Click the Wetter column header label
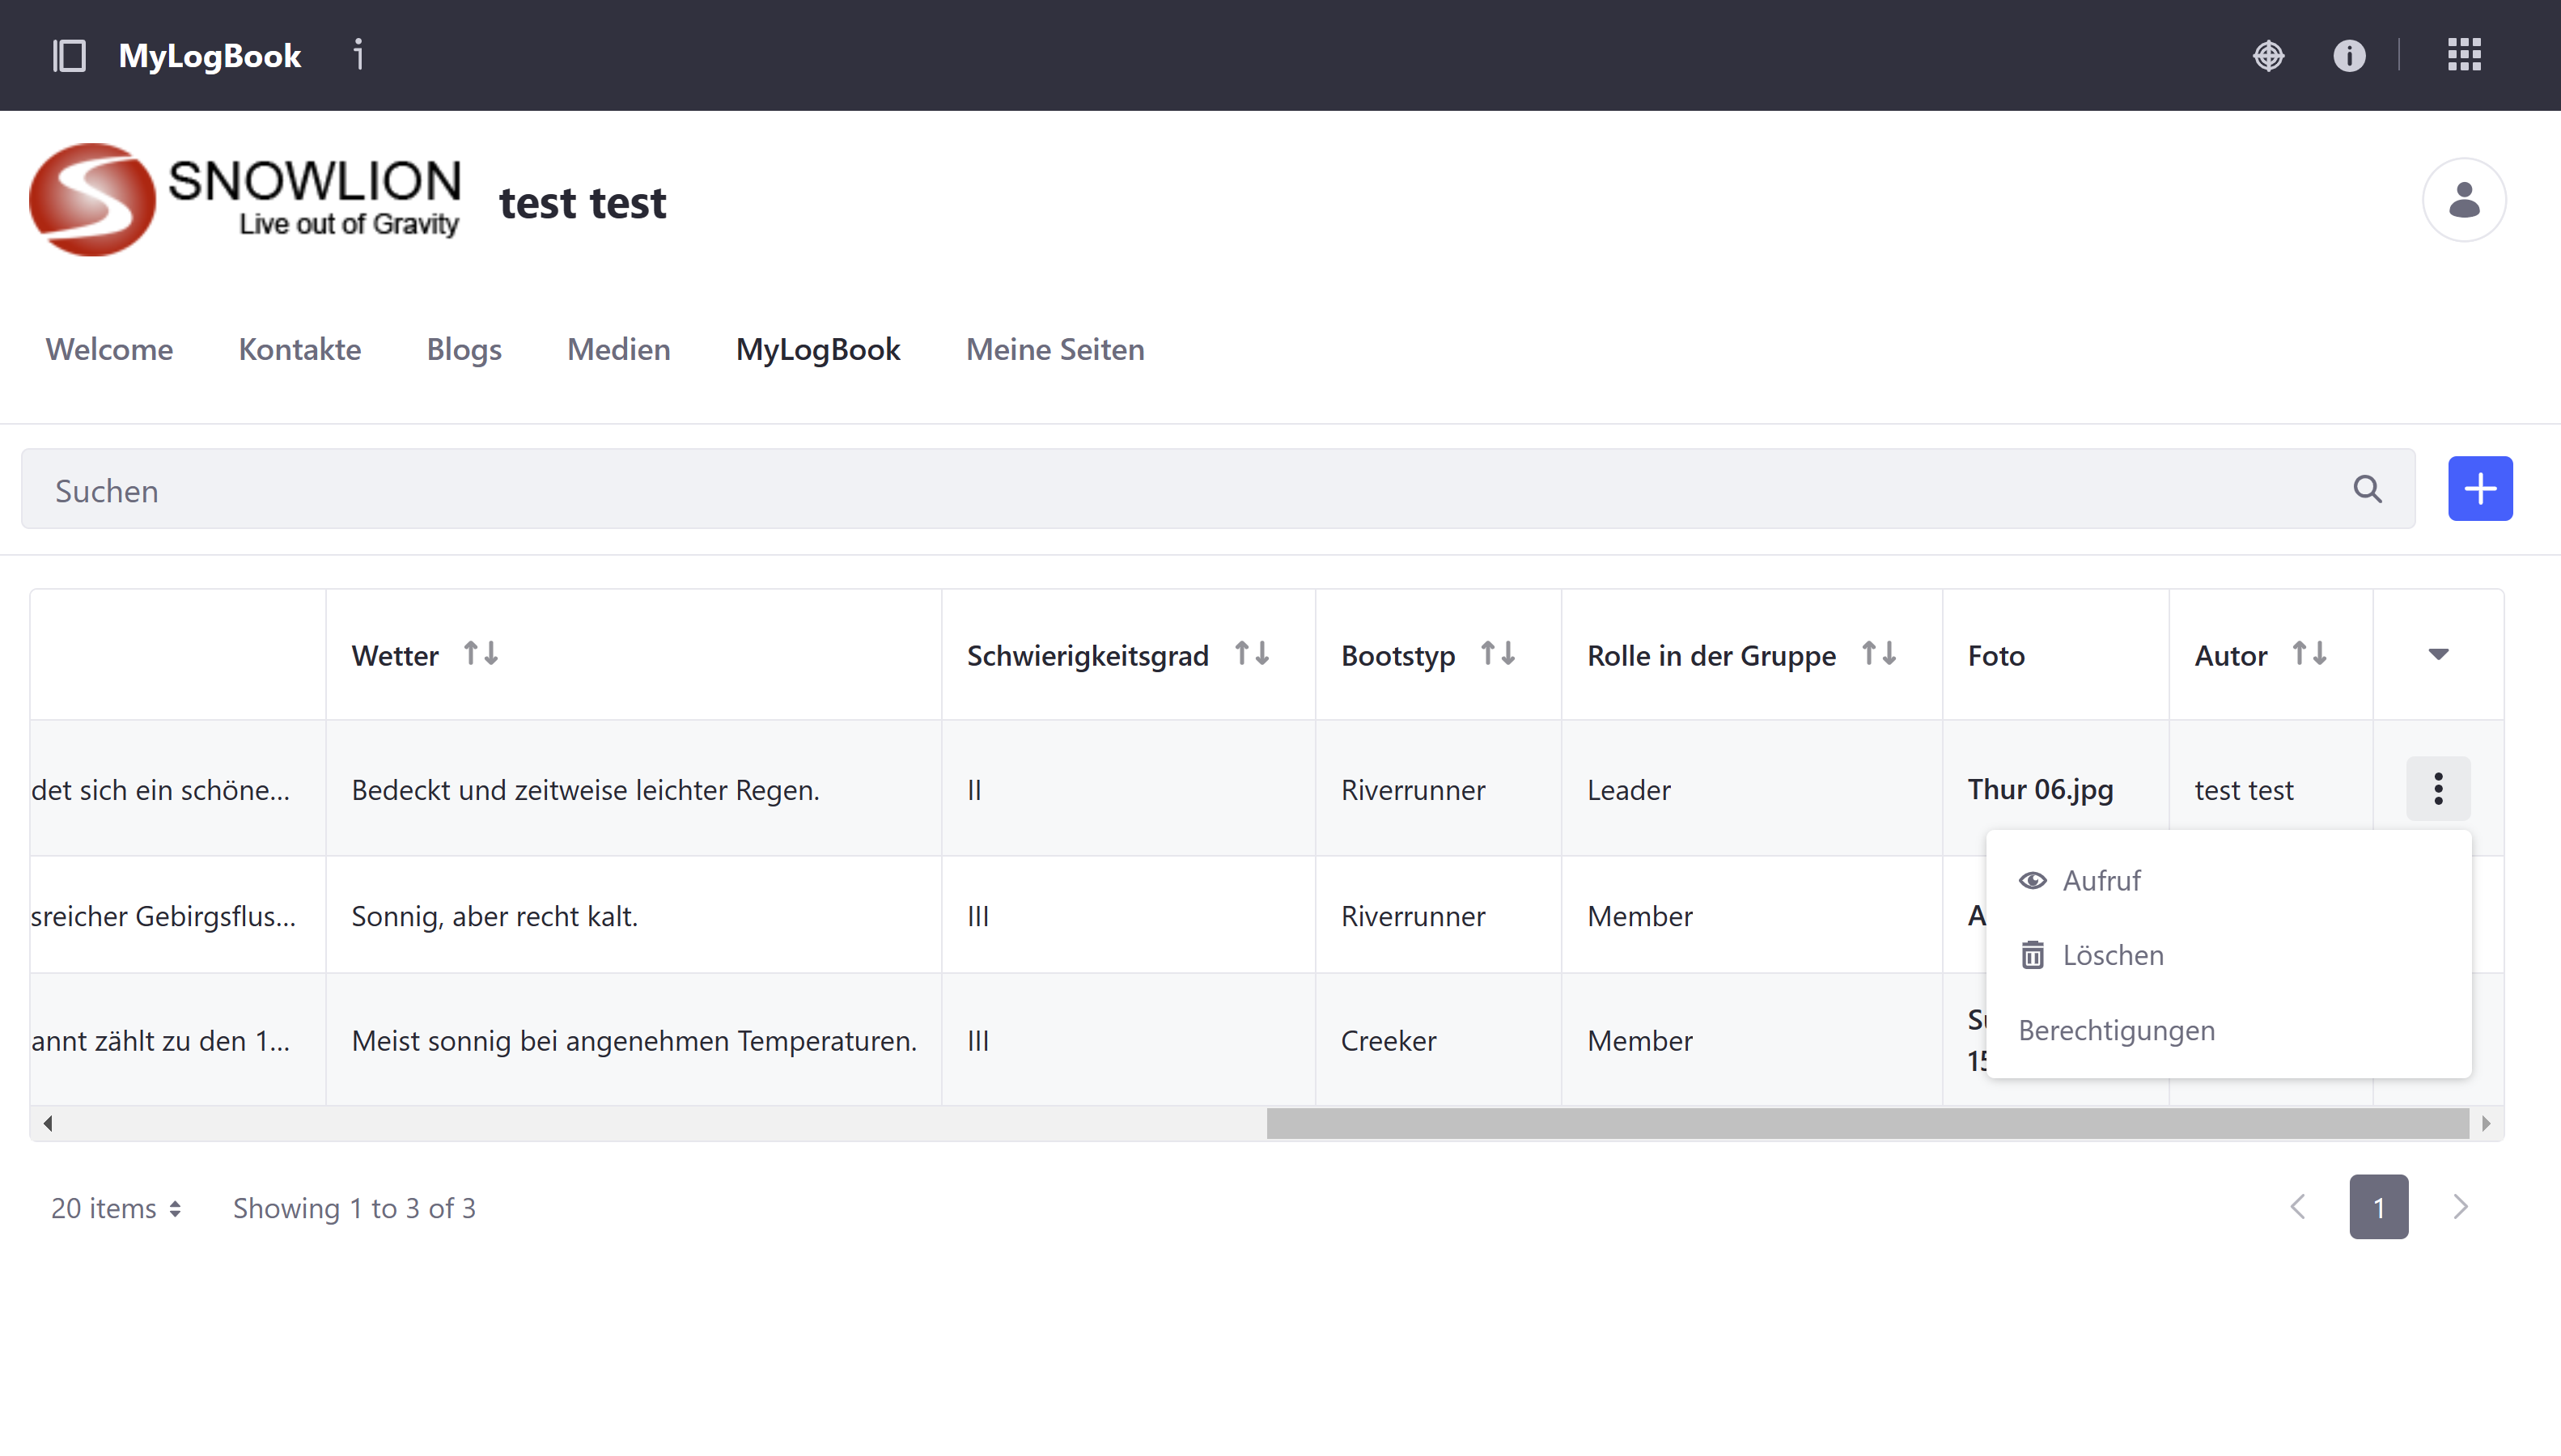The width and height of the screenshot is (2561, 1456). click(395, 656)
